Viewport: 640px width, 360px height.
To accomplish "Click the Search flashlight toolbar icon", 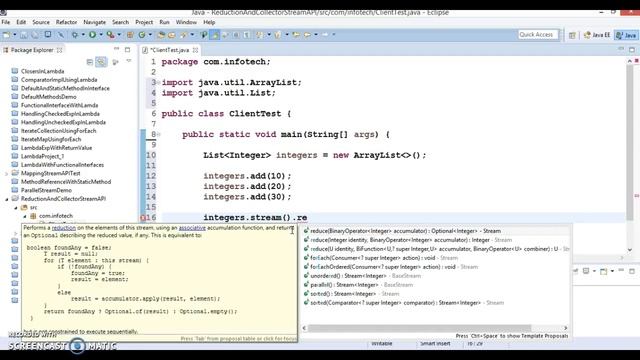I will pyautogui.click(x=184, y=35).
